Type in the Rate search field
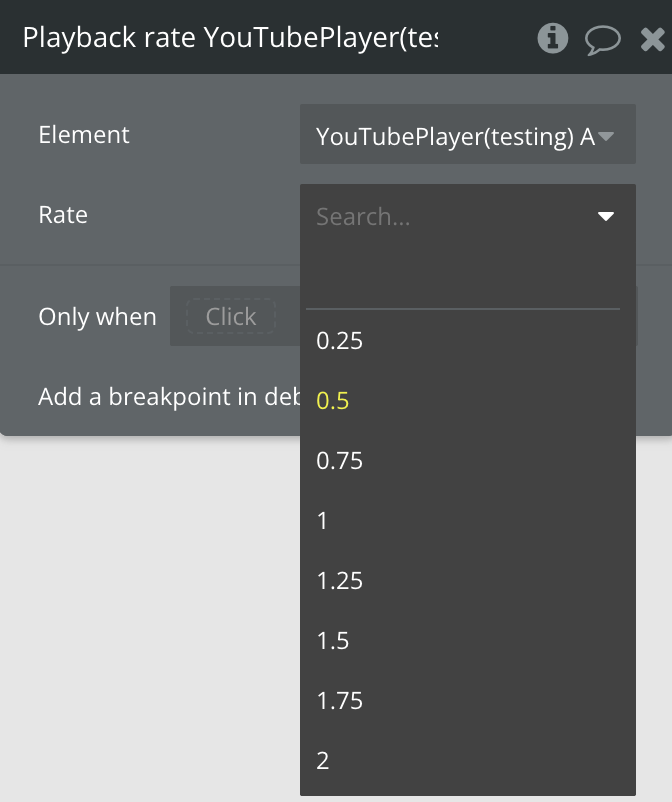Screen dimensions: 672x802 click(x=450, y=216)
